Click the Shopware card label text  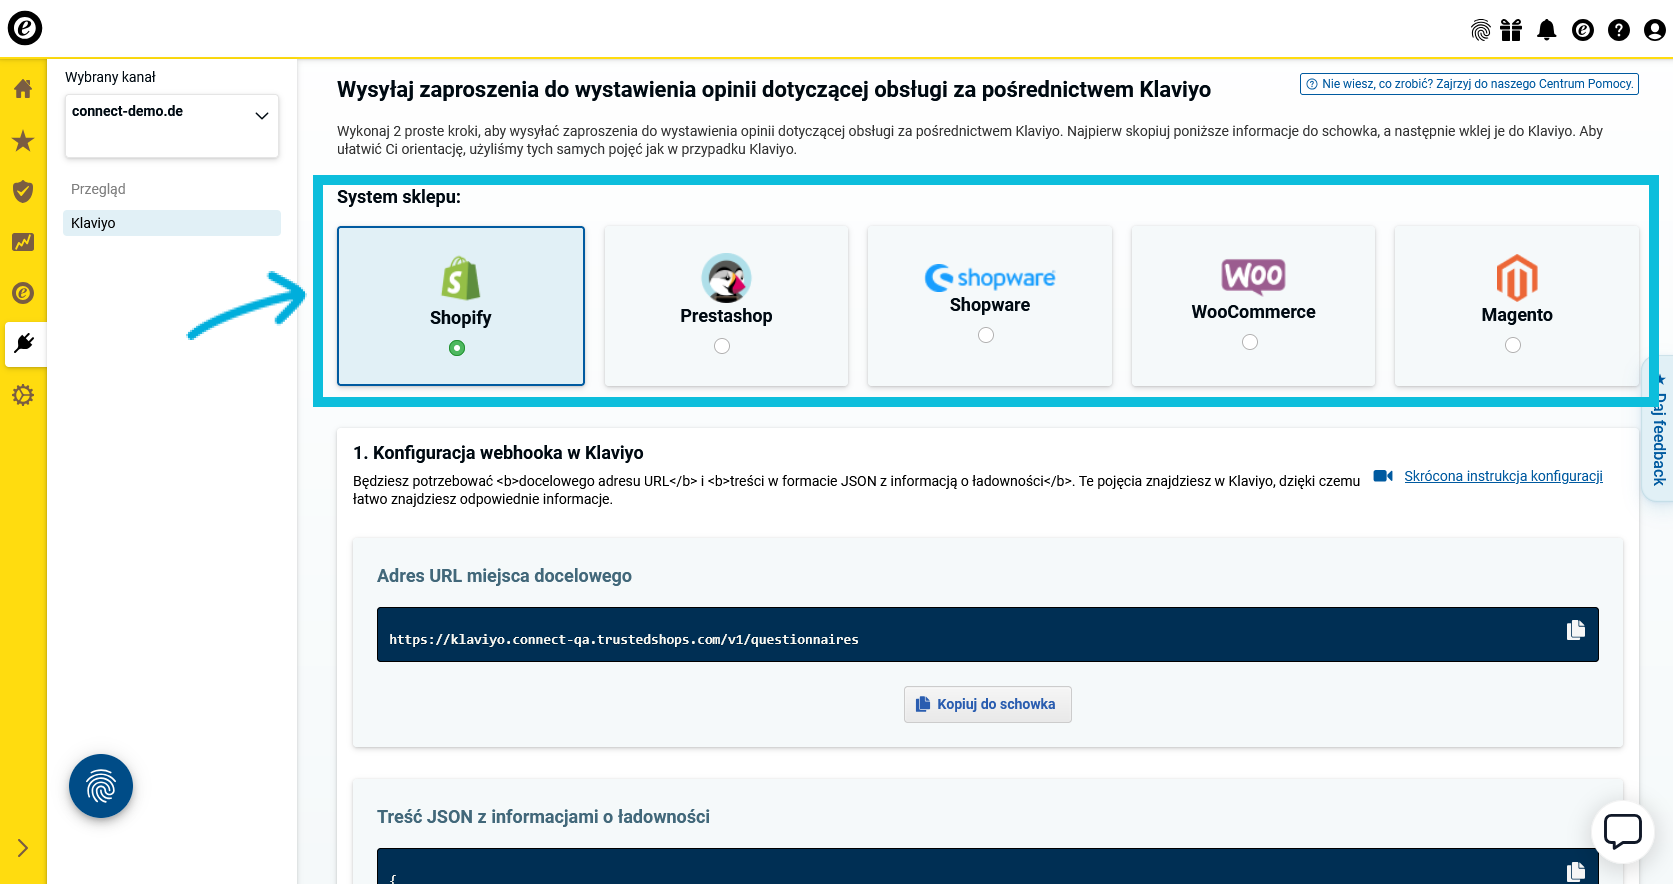[990, 305]
